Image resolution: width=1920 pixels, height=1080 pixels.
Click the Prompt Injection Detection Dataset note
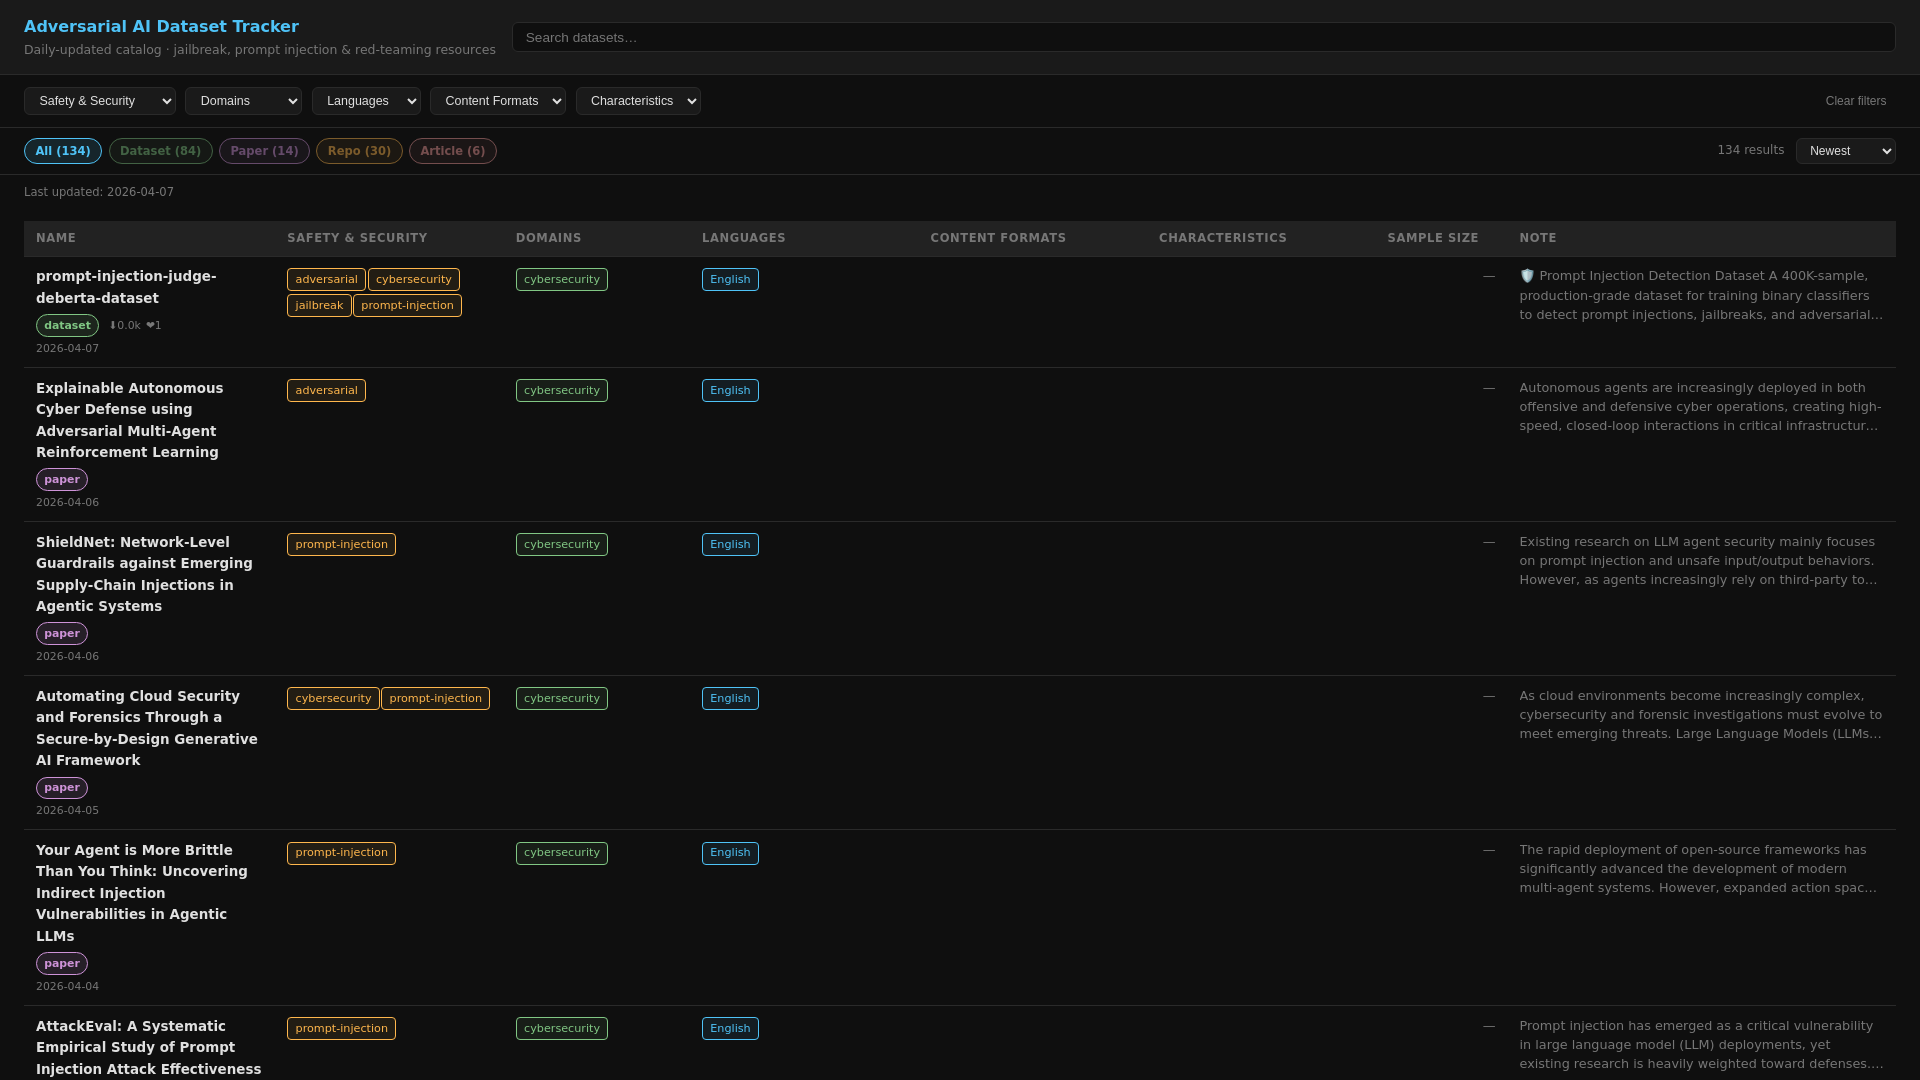[1701, 295]
